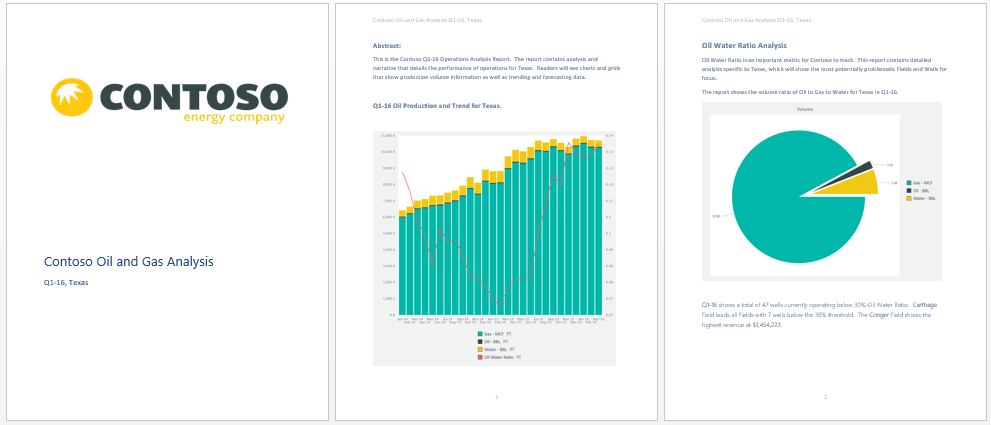The width and height of the screenshot is (991, 425).
Task: Click the '2 M' pie data label
Action: (x=894, y=183)
